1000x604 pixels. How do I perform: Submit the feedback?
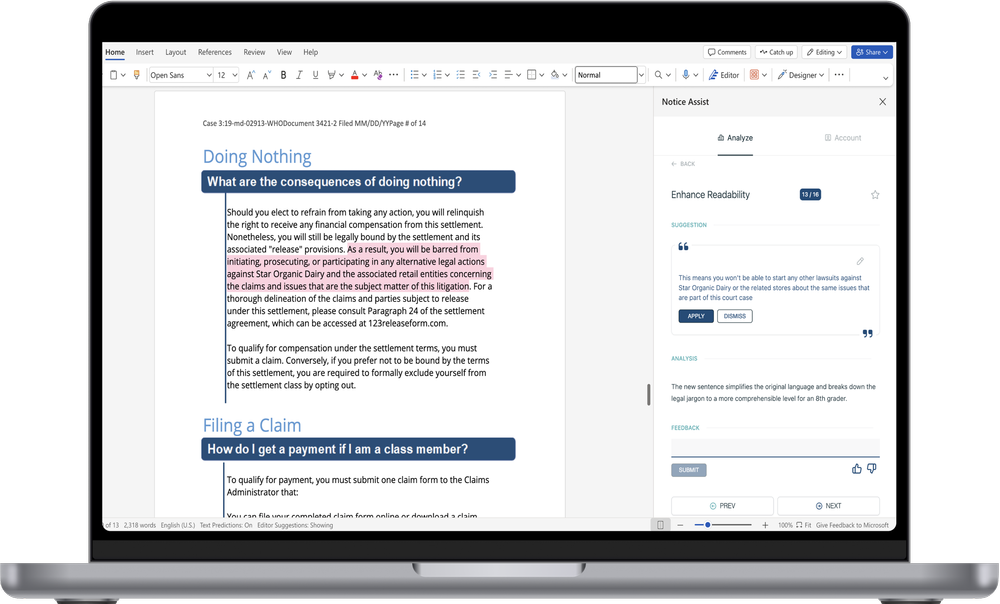coord(689,470)
